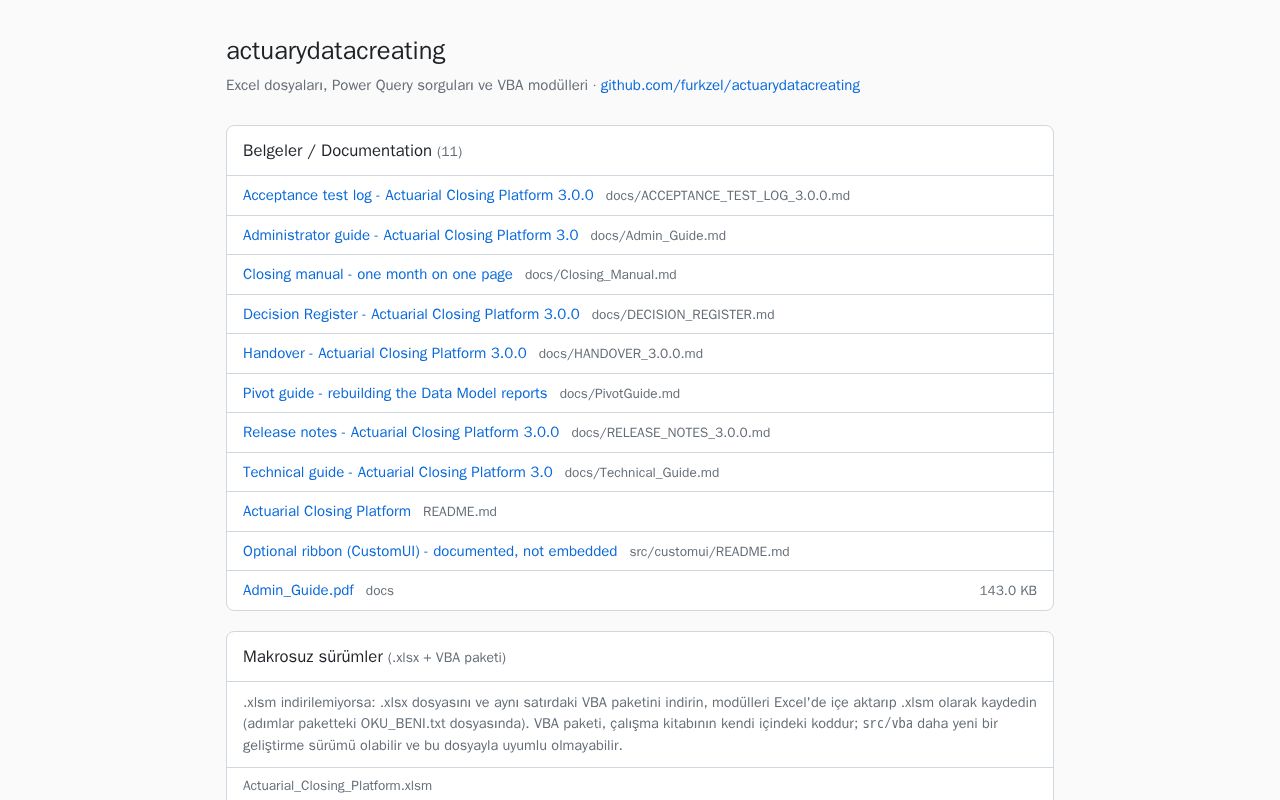Click the docs/RELEASE_NOTES_3.0.0.md path text
This screenshot has width=1280, height=800.
[671, 433]
